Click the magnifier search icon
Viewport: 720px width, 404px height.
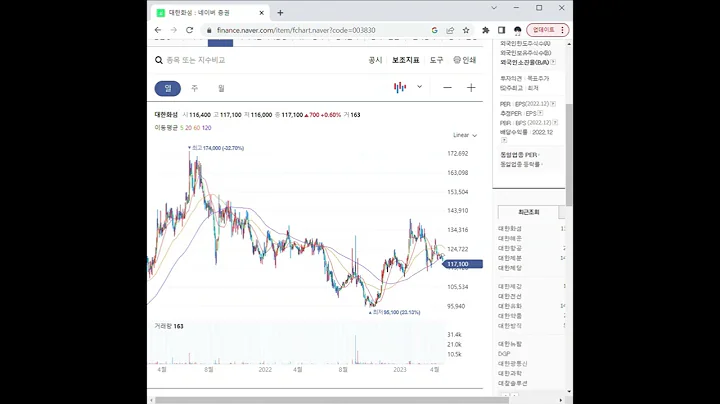159,60
